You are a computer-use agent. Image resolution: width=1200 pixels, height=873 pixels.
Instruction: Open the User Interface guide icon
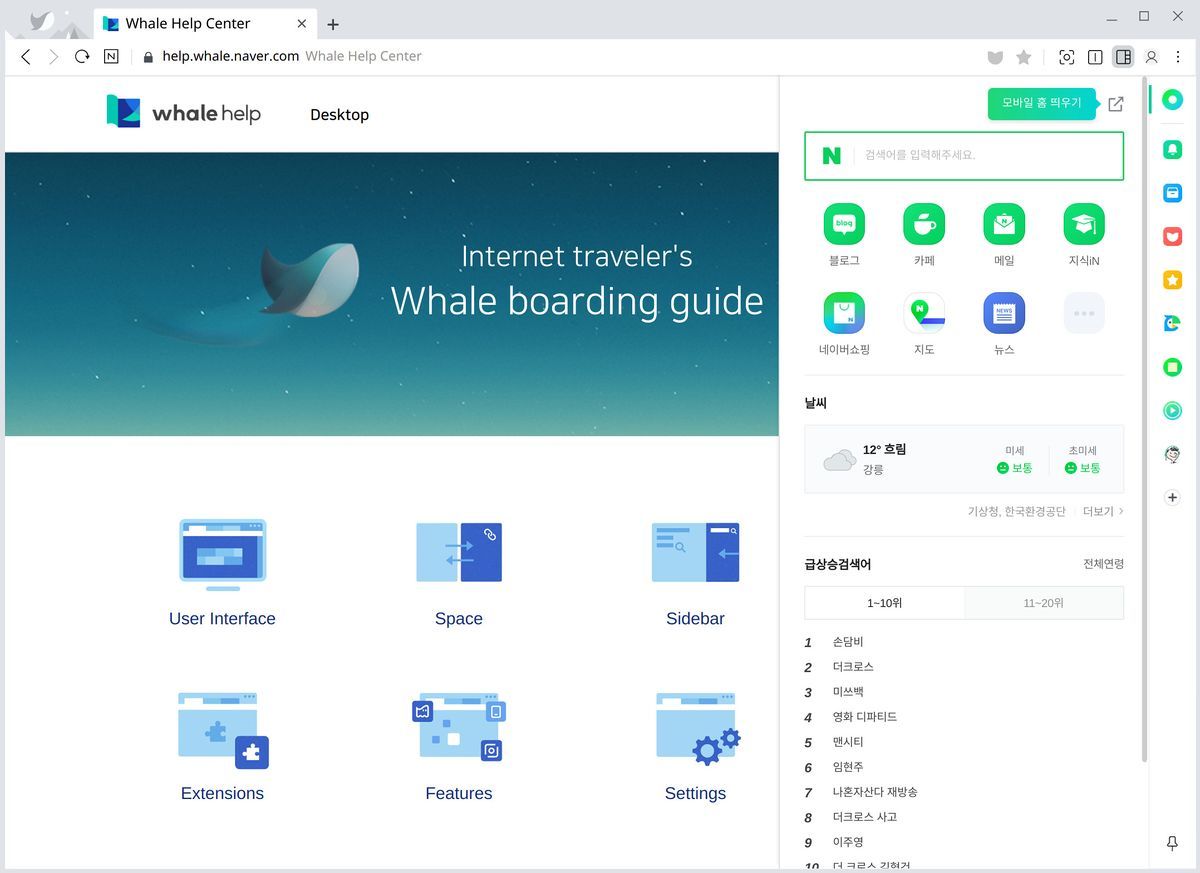pos(222,554)
